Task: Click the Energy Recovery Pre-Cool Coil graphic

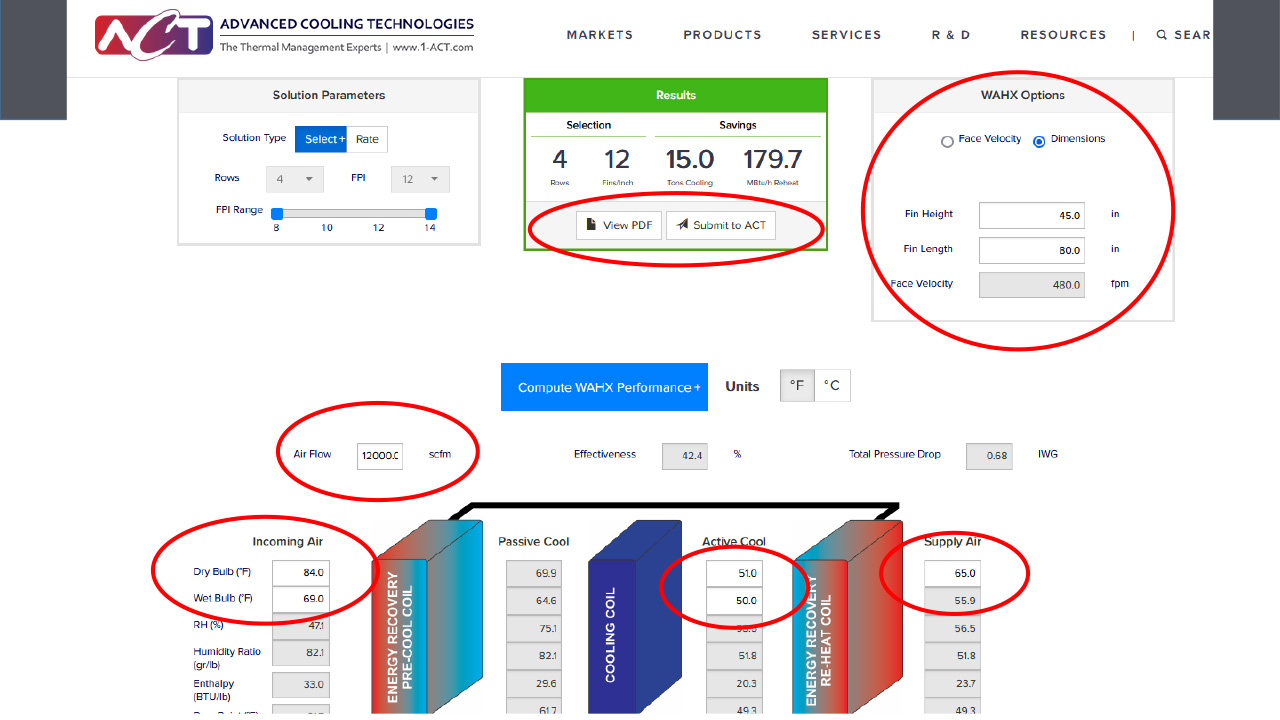Action: pos(427,616)
